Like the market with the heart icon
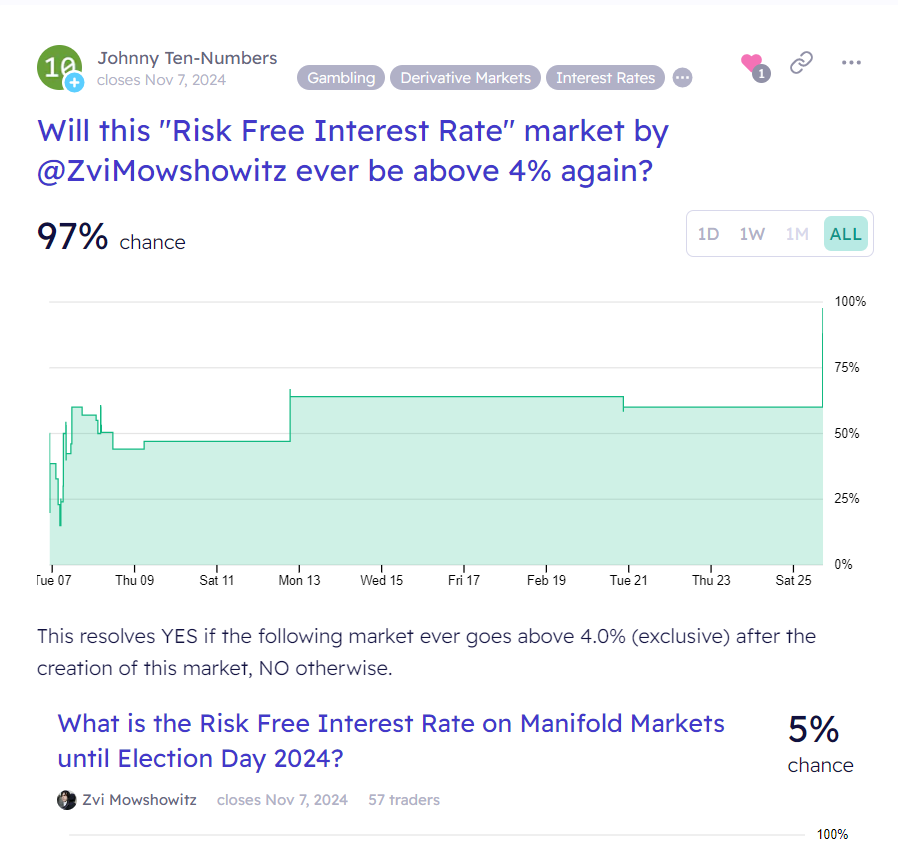 pos(752,63)
